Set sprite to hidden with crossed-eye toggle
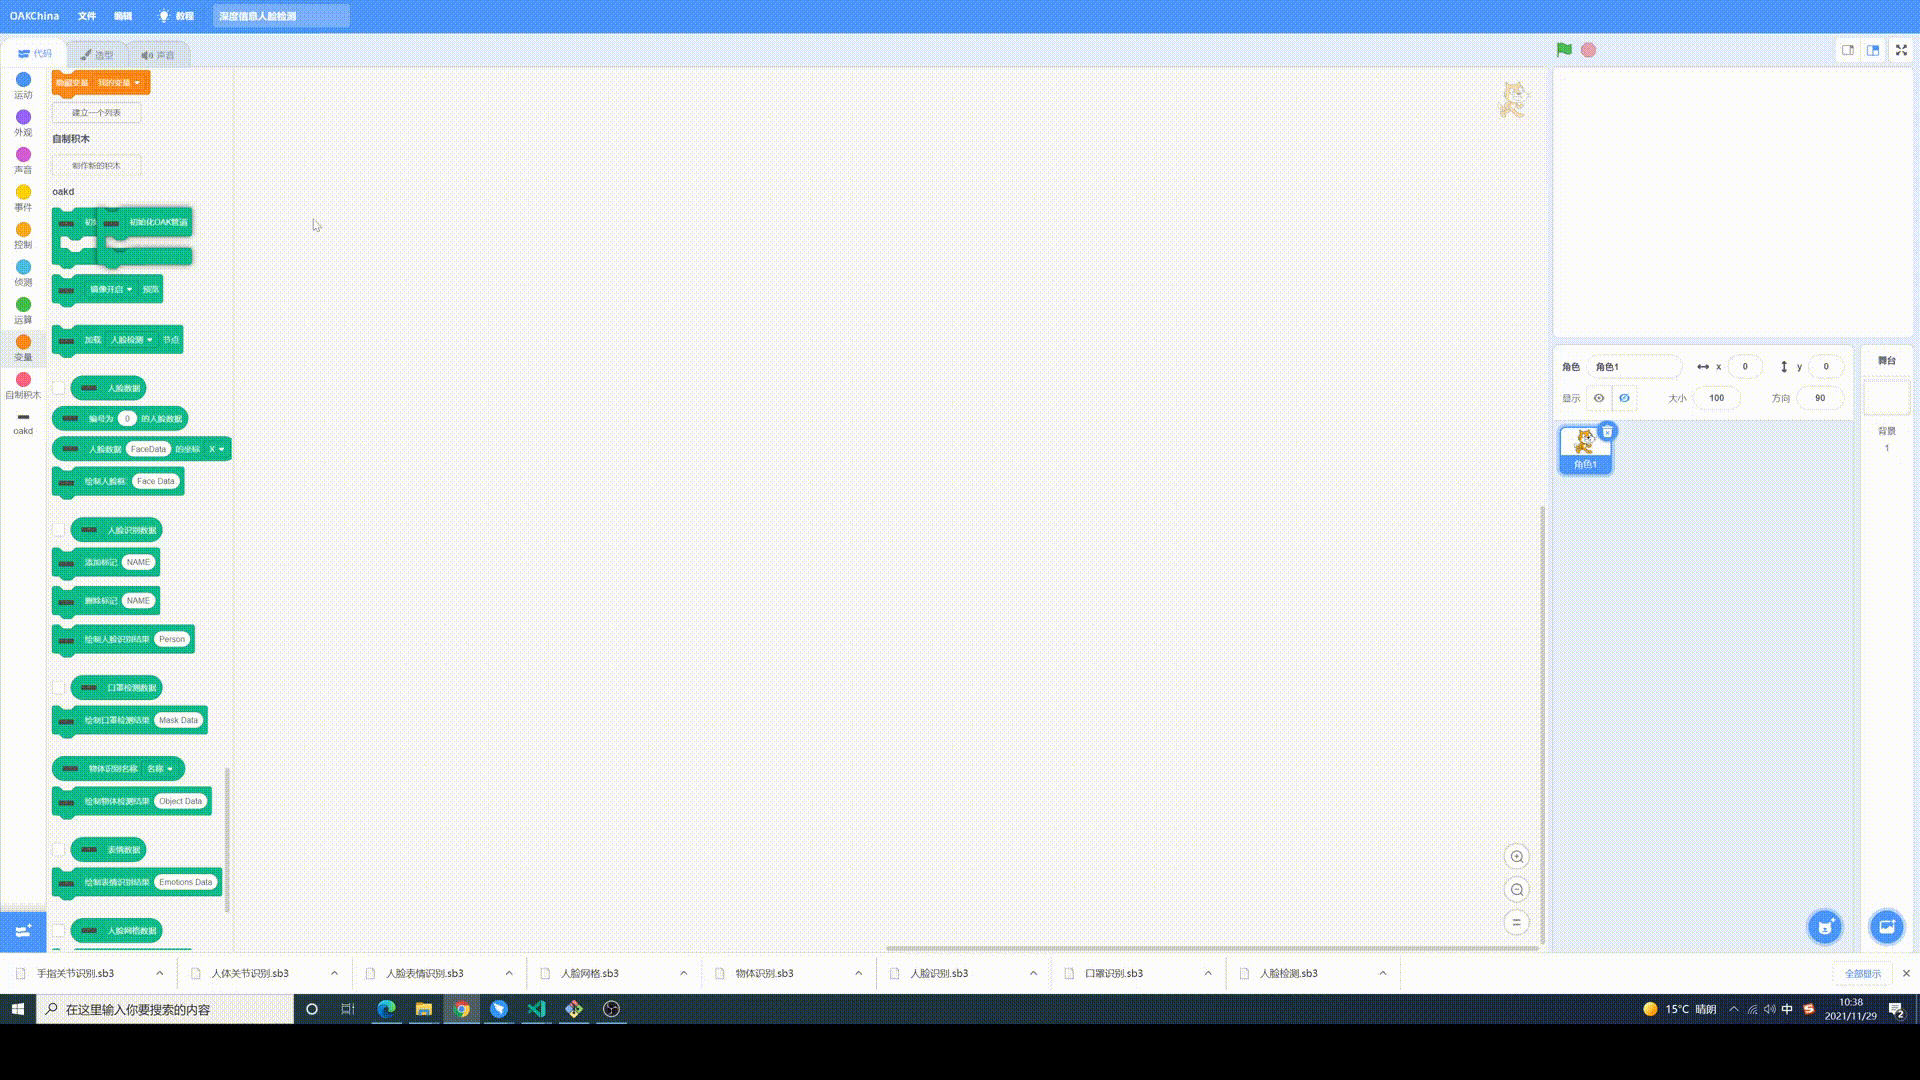The image size is (1920, 1080). (x=1625, y=398)
